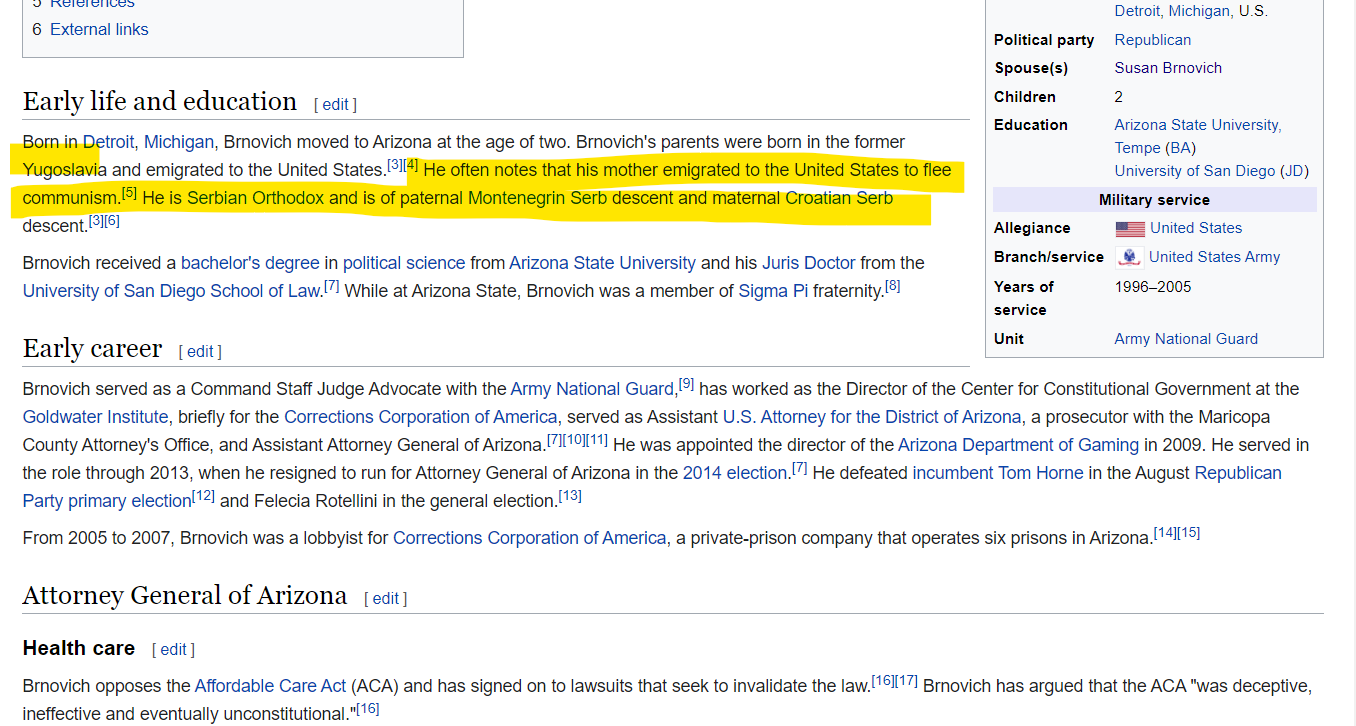Open United States allegiance link in infobox
Viewport: 1356px width, 726px height.
coord(1196,228)
